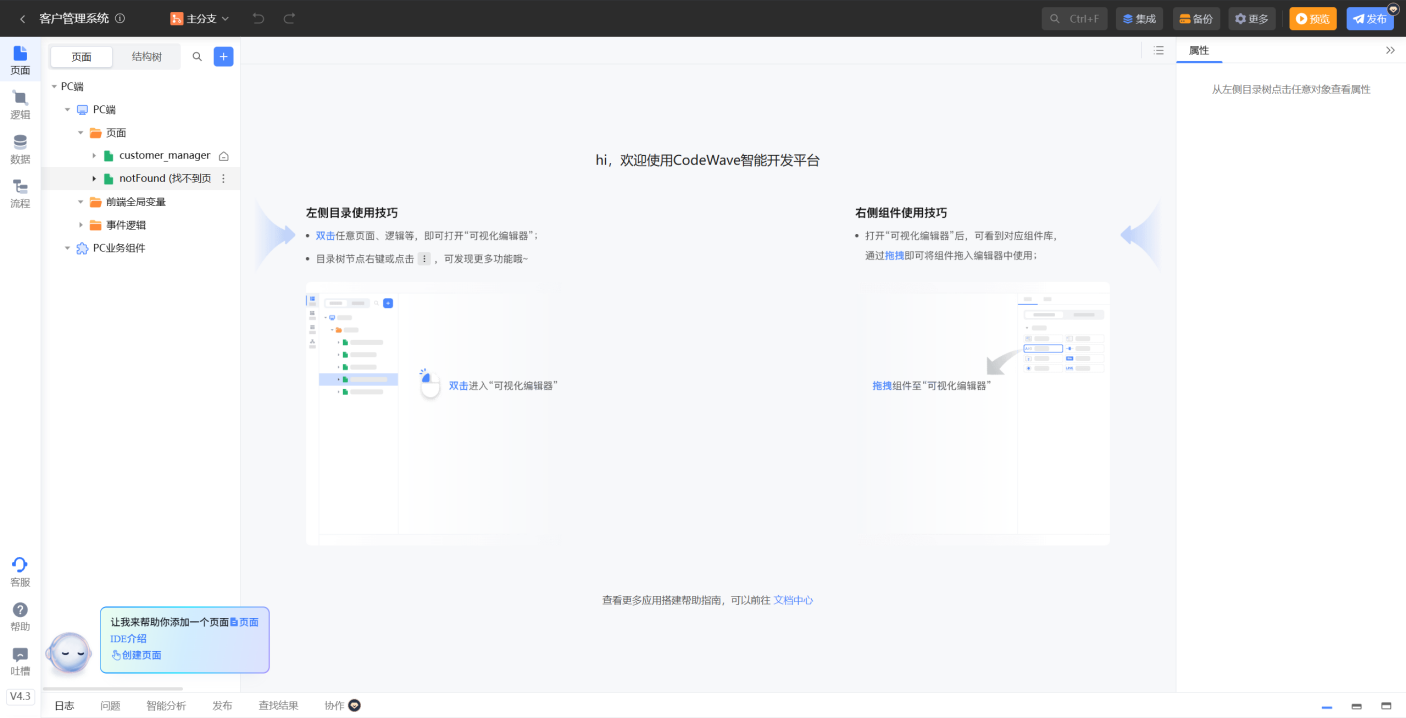Open the 发布 tab in bottom bar
The image size is (1406, 718).
222,705
